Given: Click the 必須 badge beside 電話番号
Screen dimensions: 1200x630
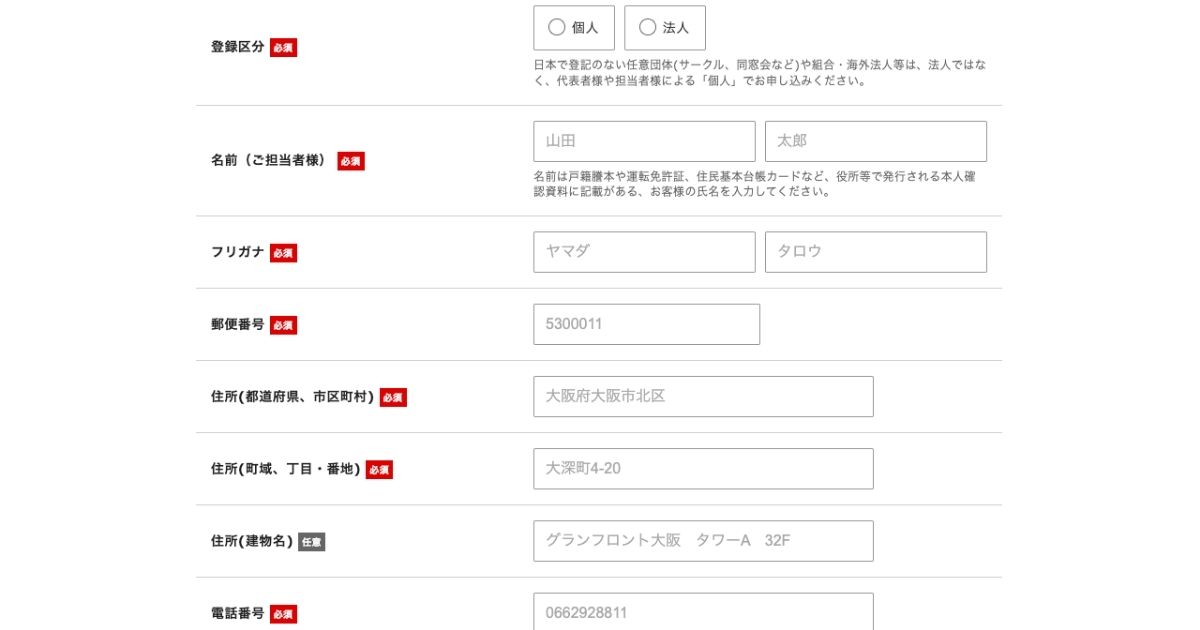Looking at the screenshot, I should (282, 613).
